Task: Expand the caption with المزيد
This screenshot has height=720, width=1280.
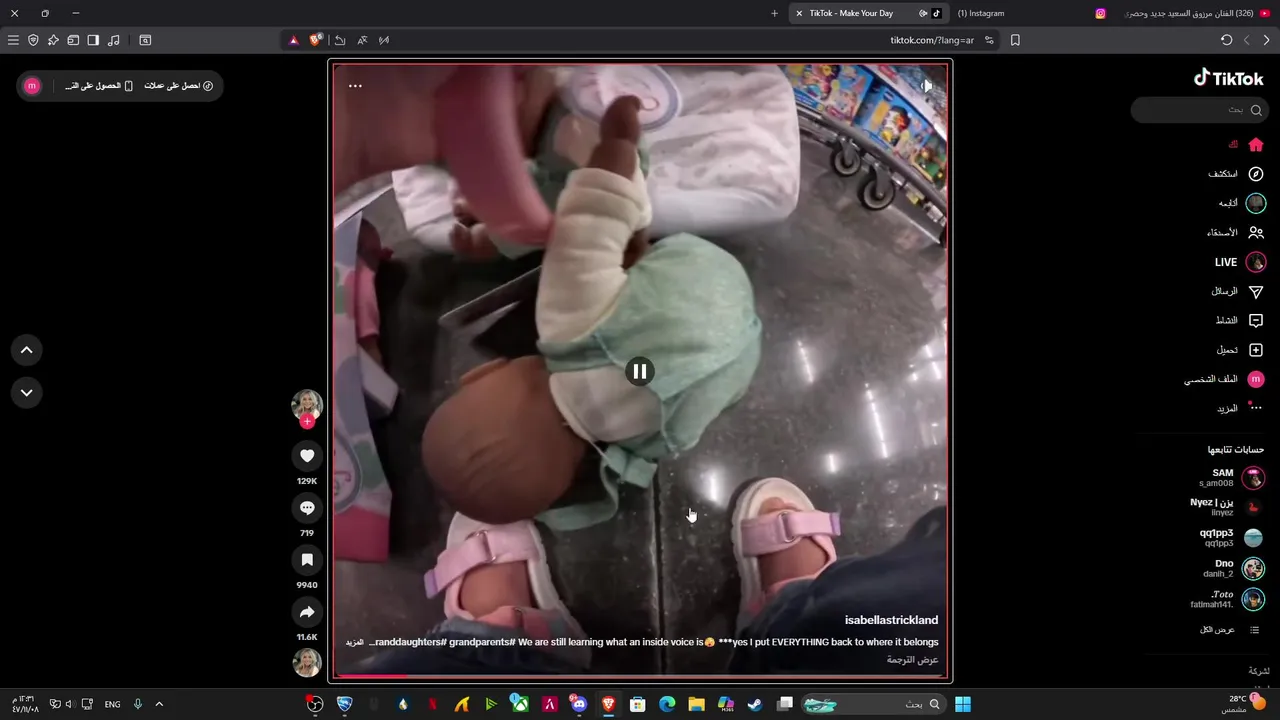Action: (355, 642)
